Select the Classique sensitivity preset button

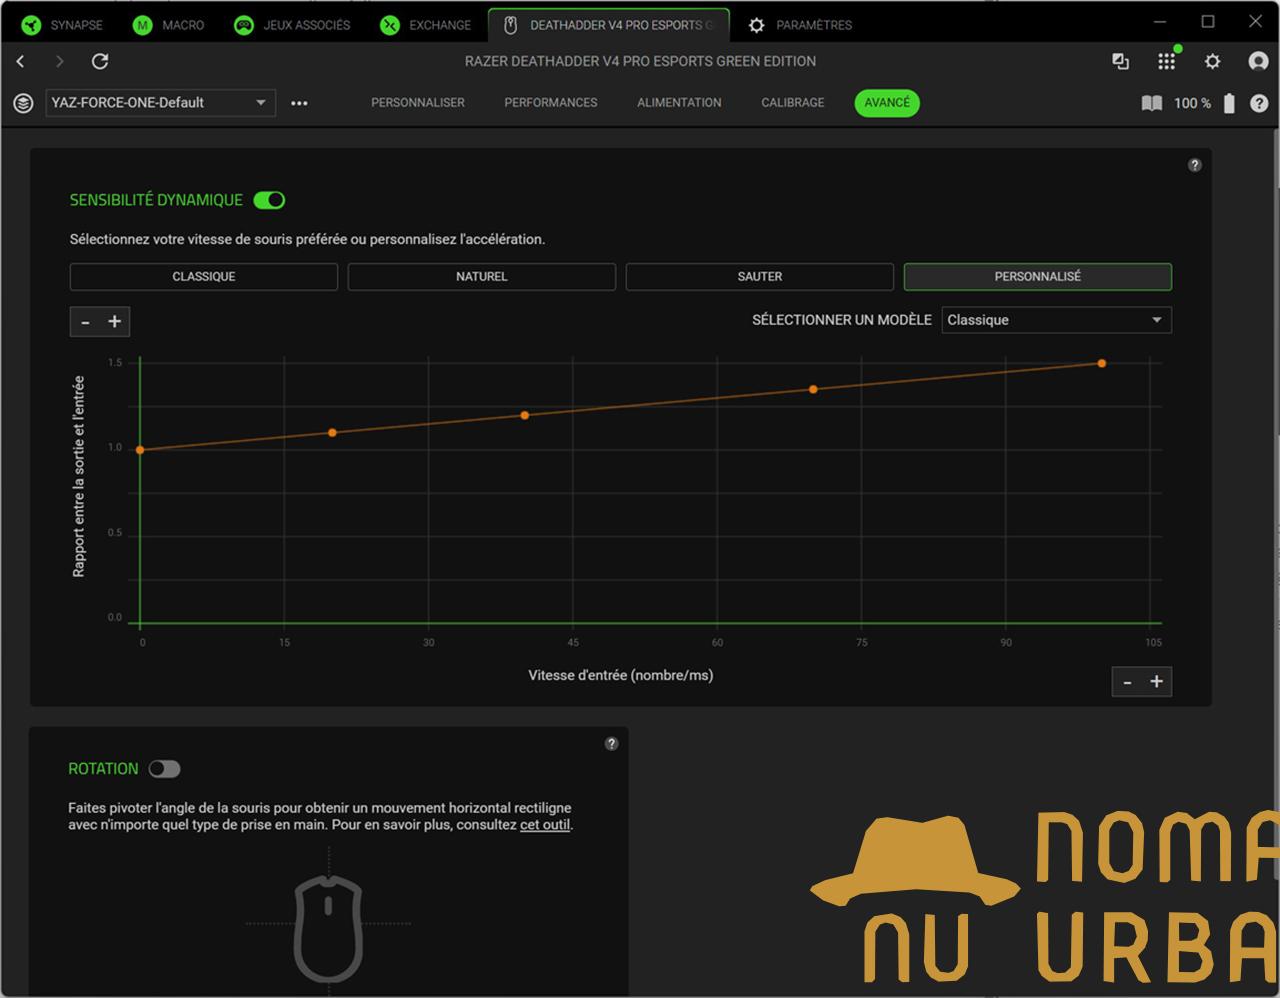(x=204, y=277)
